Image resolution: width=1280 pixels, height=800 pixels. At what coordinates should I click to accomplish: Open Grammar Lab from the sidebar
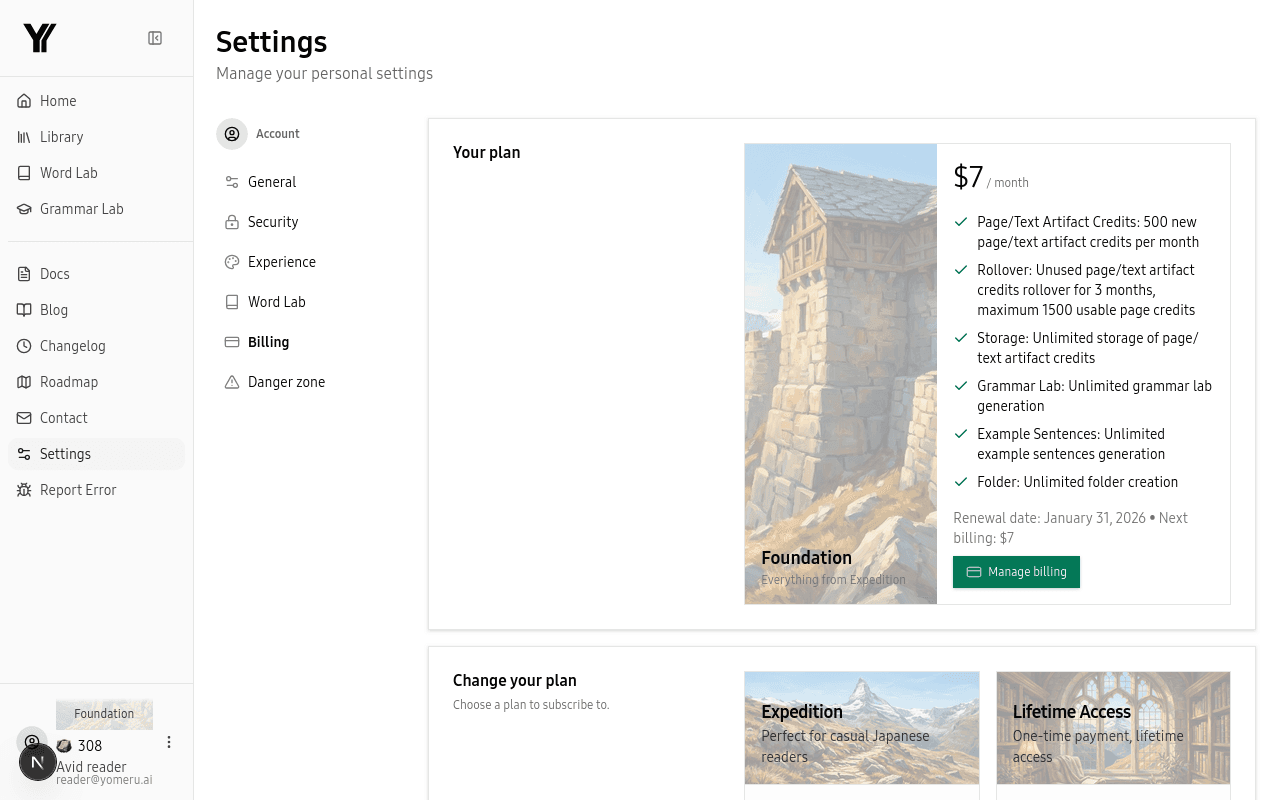click(82, 209)
